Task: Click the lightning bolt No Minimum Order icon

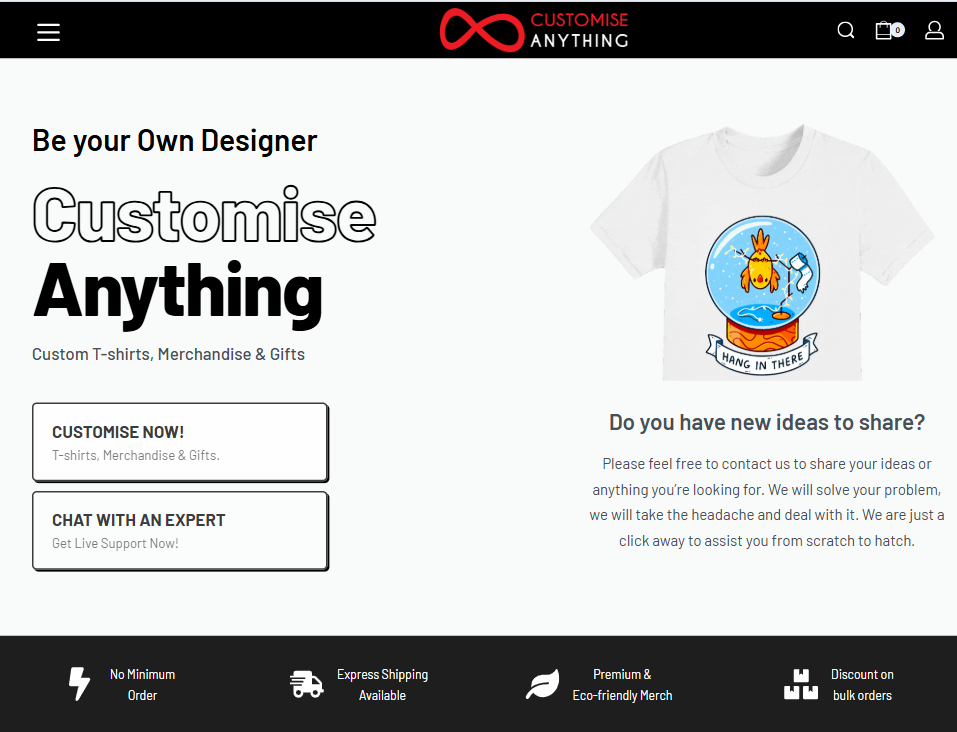Action: [x=79, y=684]
